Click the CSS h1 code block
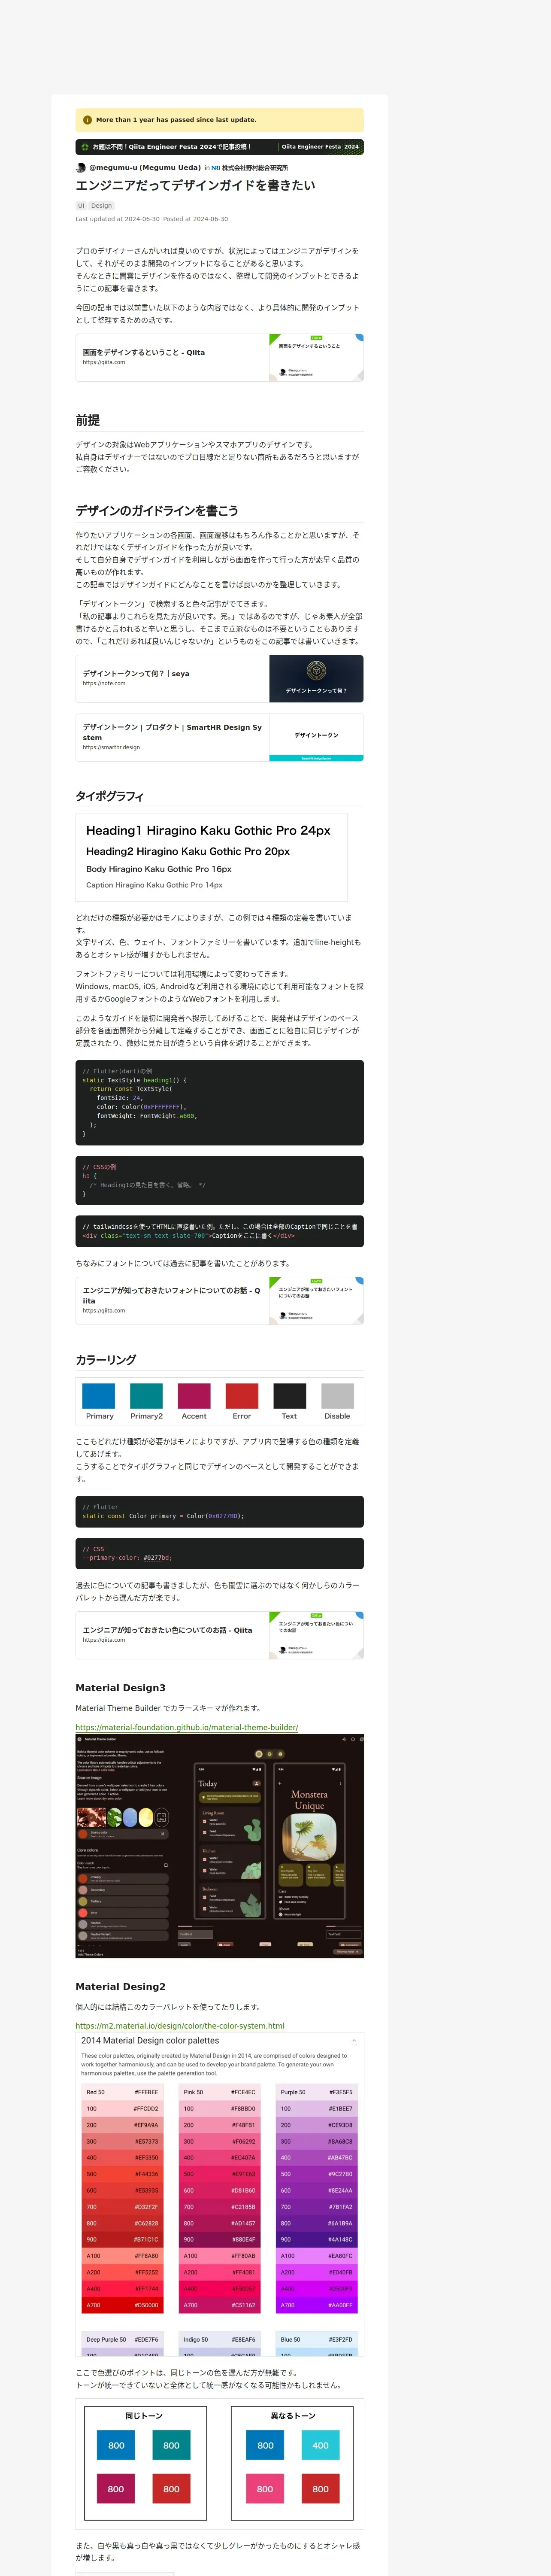This screenshot has width=551, height=2576. coord(220,1180)
